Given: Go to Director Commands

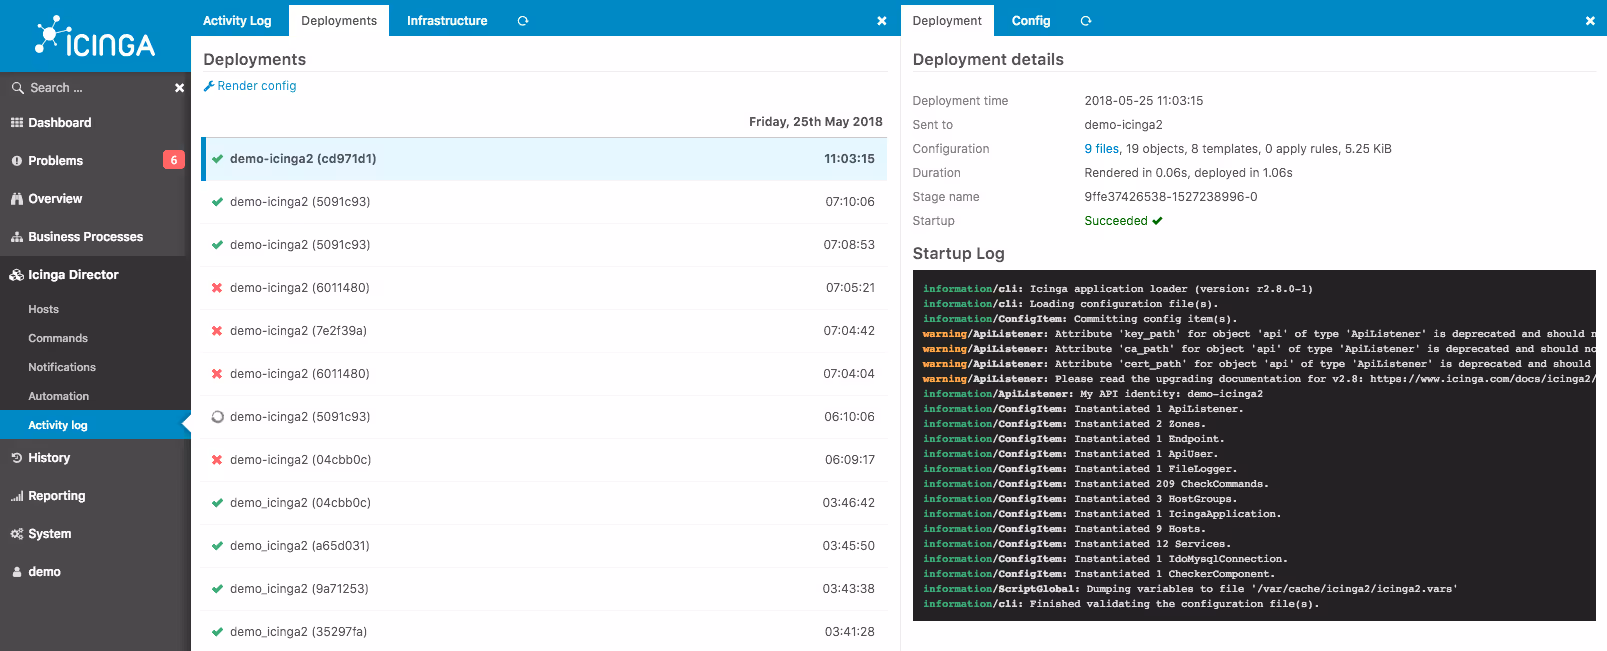Looking at the screenshot, I should point(58,339).
